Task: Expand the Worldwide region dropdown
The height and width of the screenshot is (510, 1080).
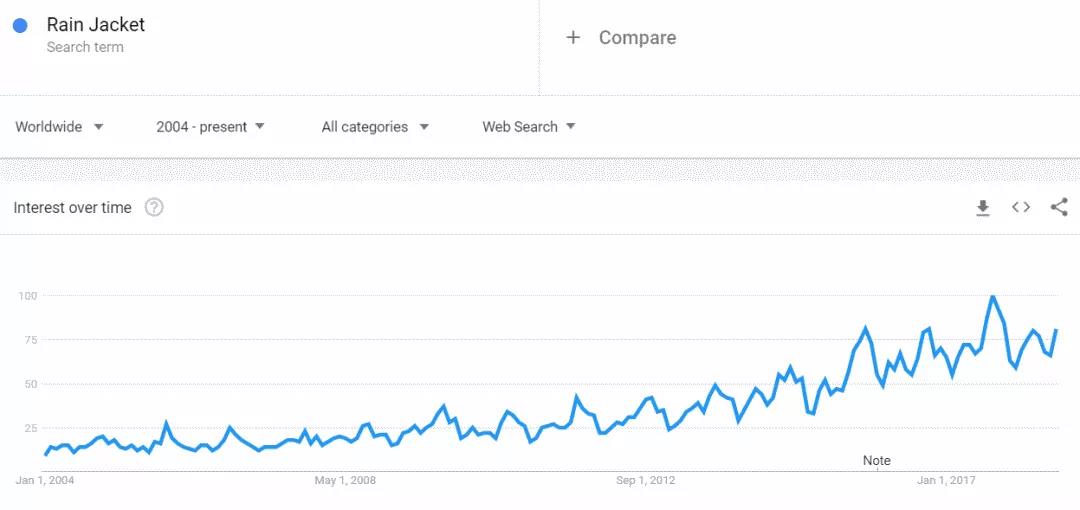Action: click(x=59, y=127)
